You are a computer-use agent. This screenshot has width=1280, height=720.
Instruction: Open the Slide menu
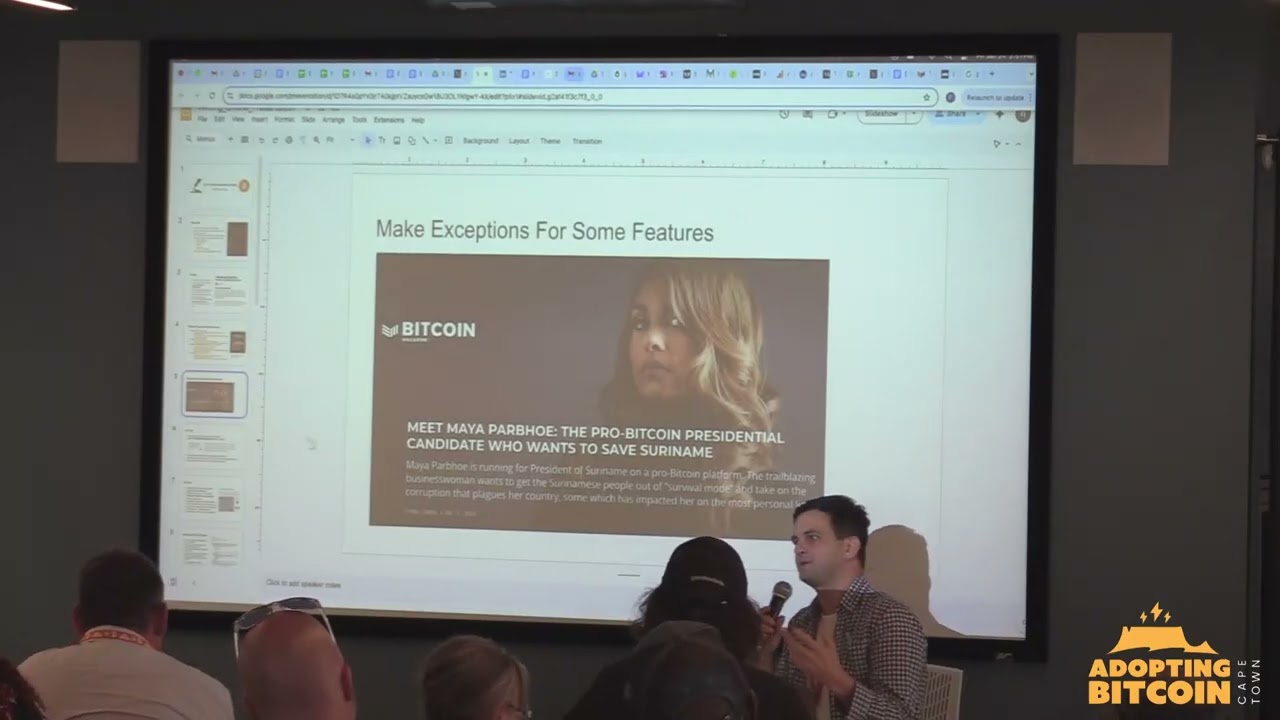308,120
